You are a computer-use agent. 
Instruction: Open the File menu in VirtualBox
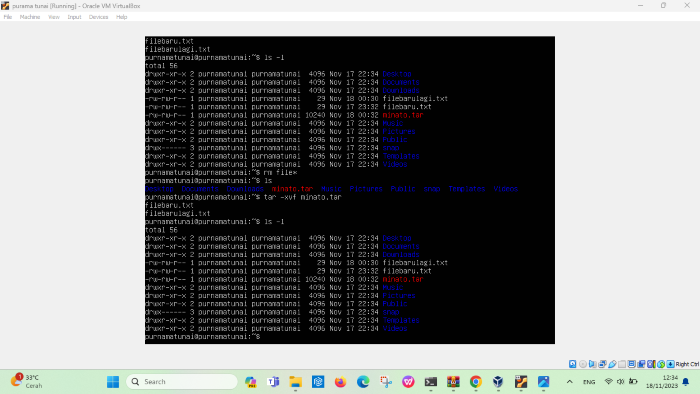click(x=8, y=17)
